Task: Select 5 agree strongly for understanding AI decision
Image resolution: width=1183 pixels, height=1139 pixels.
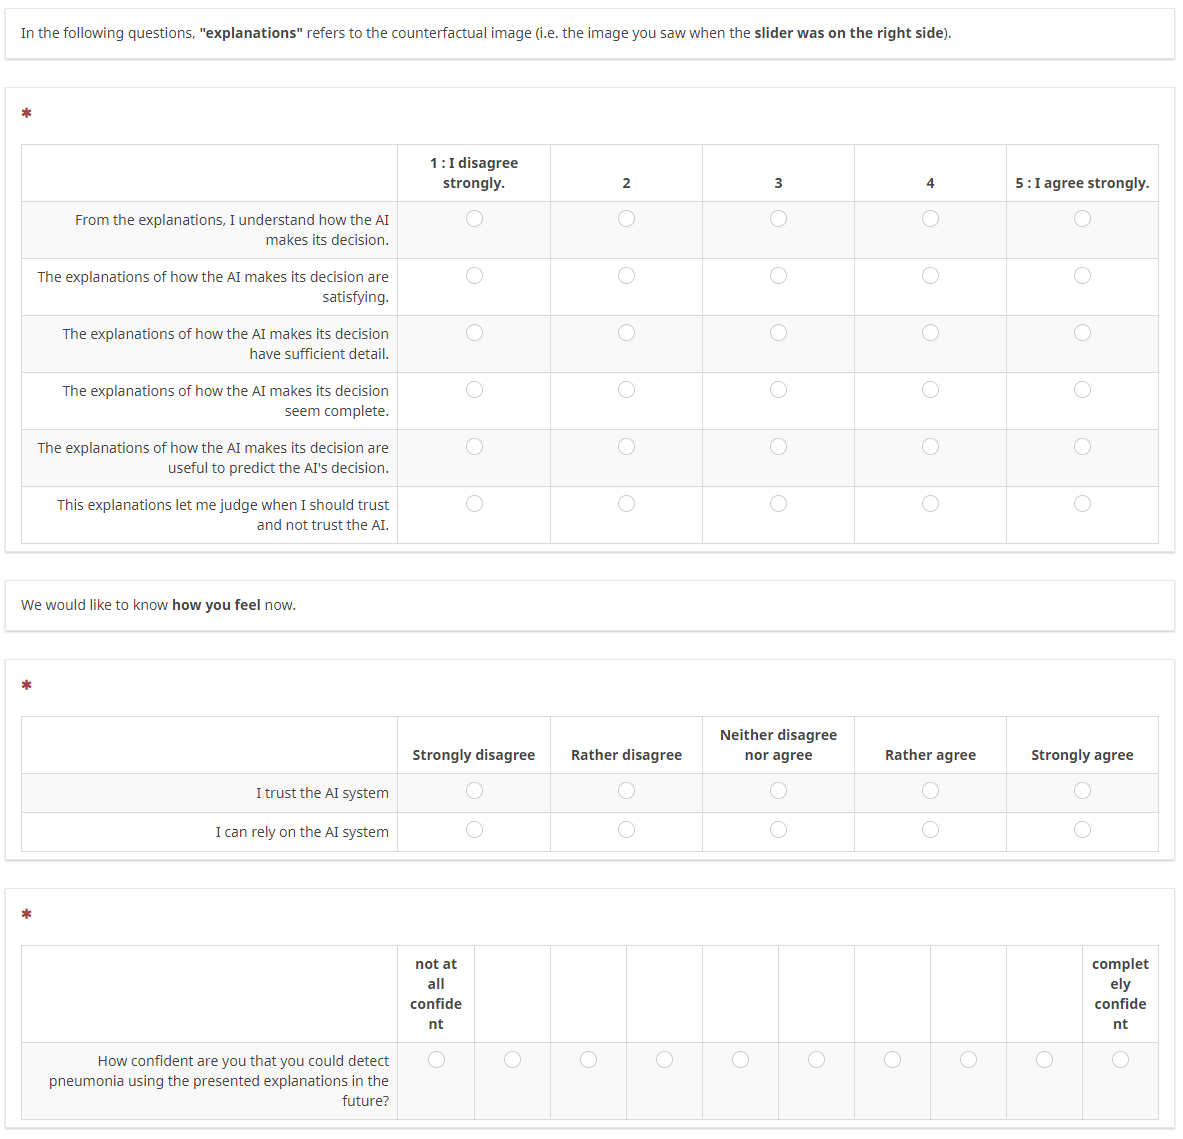Action: coord(1082,219)
